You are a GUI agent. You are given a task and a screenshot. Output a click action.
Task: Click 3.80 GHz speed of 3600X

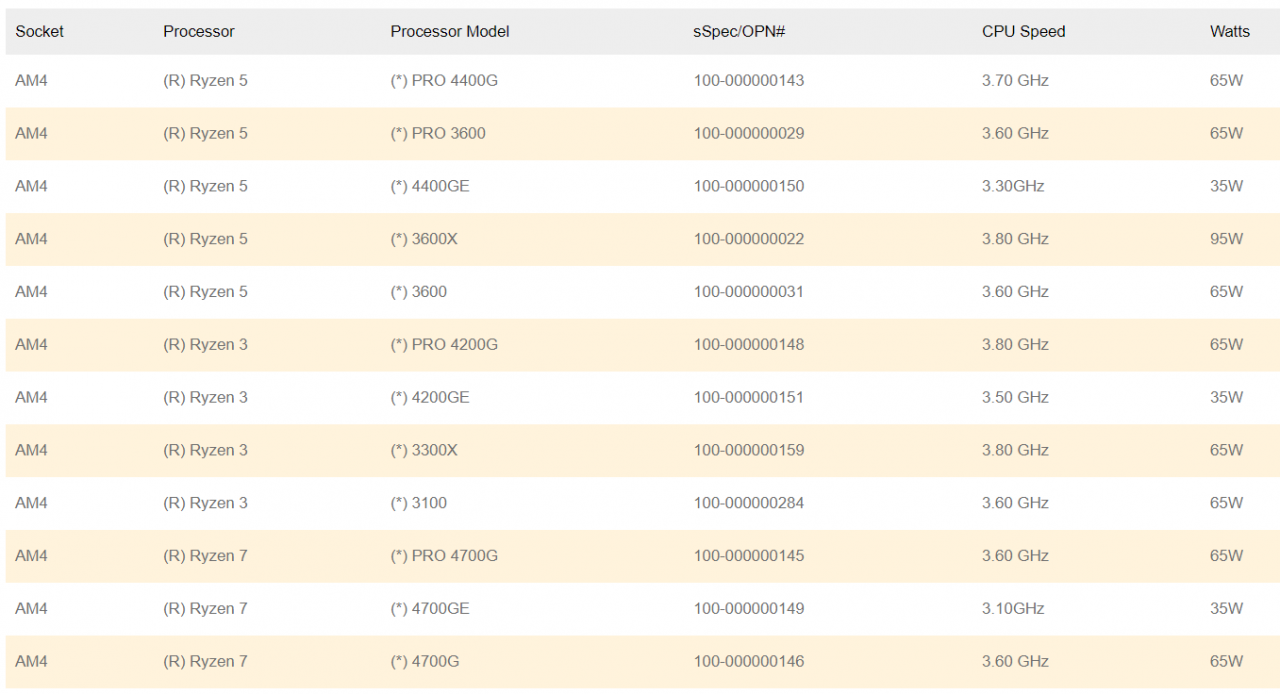point(1015,240)
